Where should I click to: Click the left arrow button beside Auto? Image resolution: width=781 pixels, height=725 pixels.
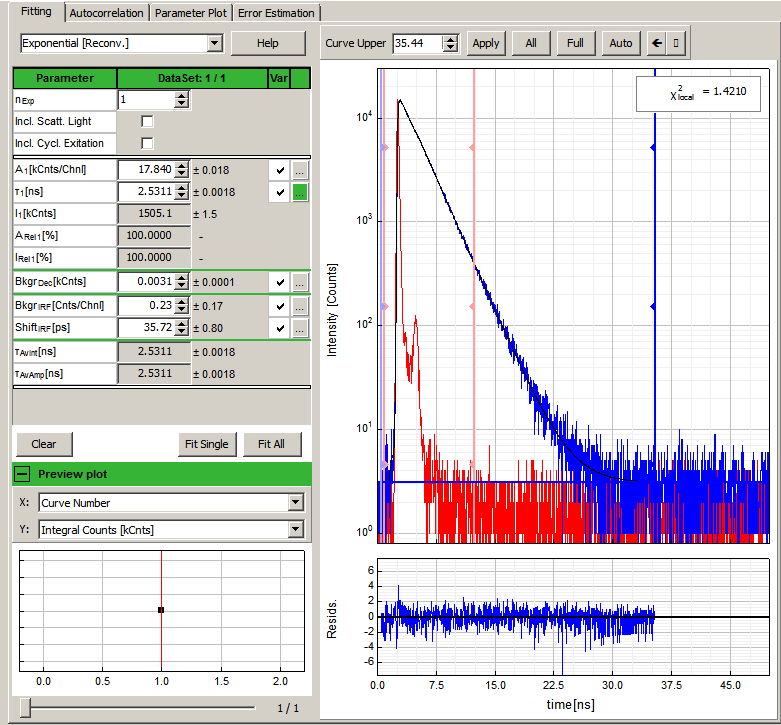pos(657,43)
